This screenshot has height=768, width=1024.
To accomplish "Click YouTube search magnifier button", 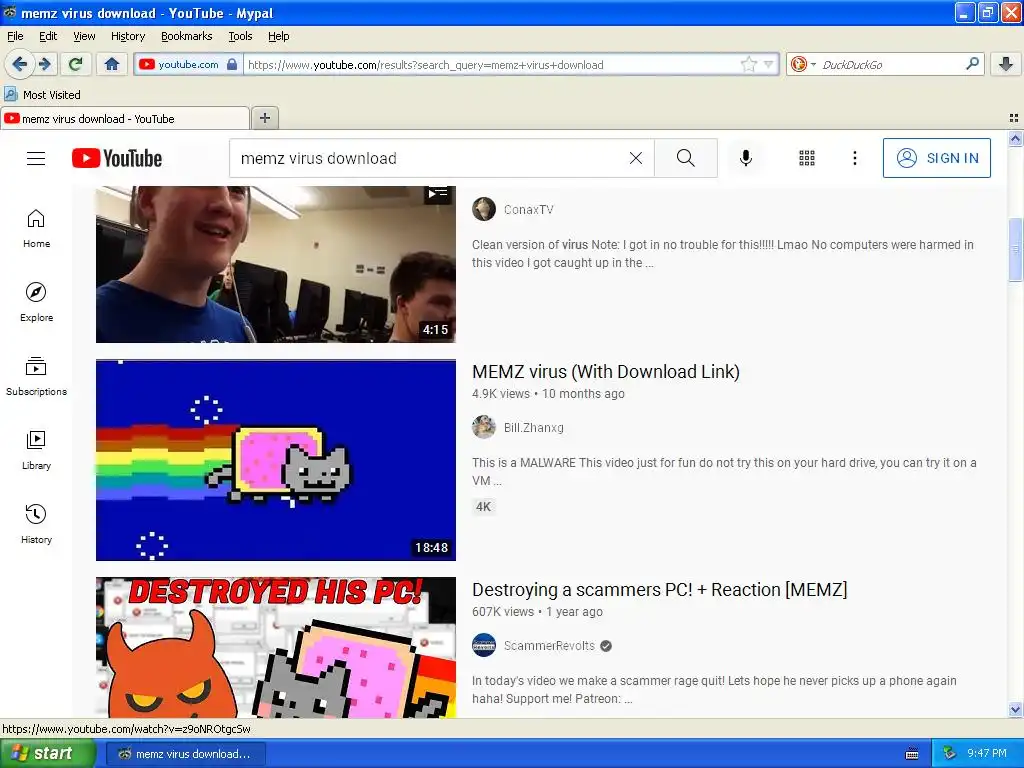I will pyautogui.click(x=686, y=158).
